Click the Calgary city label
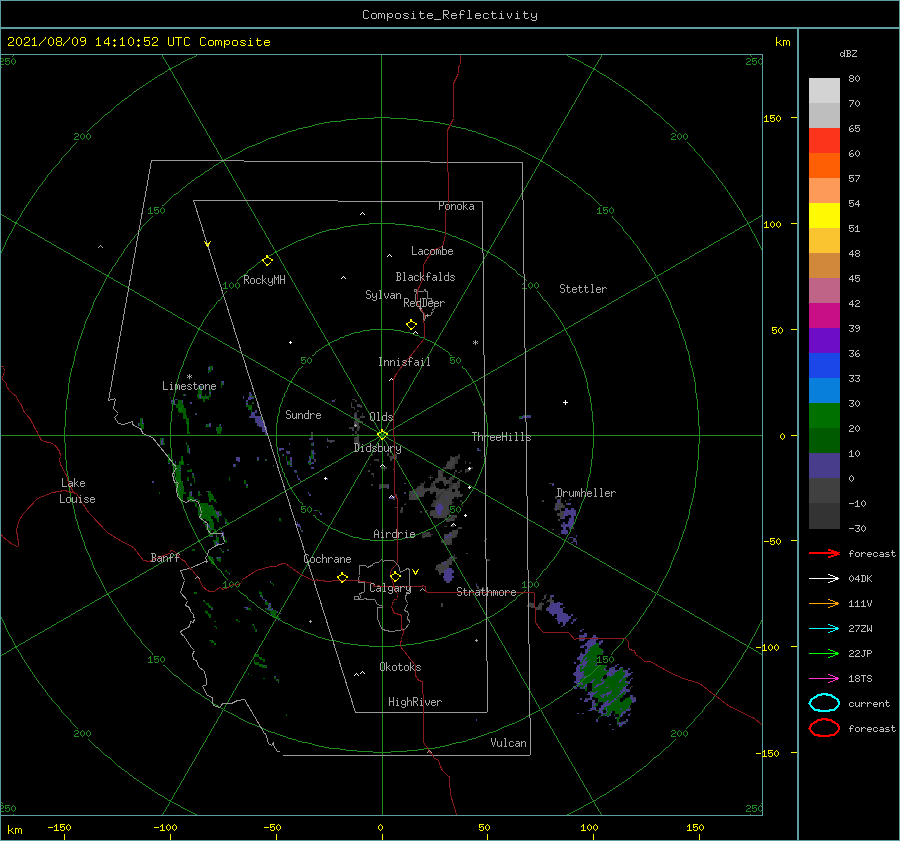 [x=390, y=588]
